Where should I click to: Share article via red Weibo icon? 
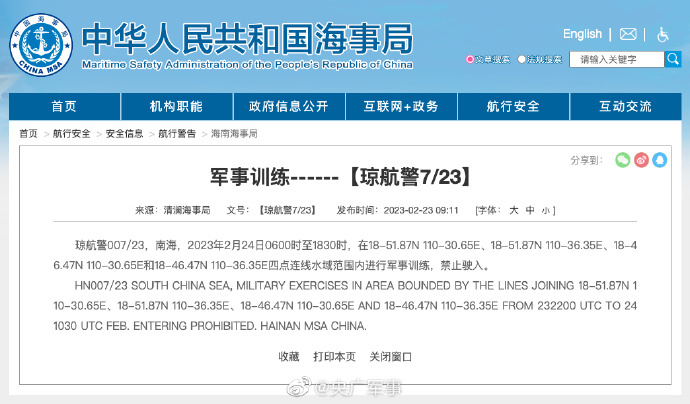pyautogui.click(x=642, y=160)
